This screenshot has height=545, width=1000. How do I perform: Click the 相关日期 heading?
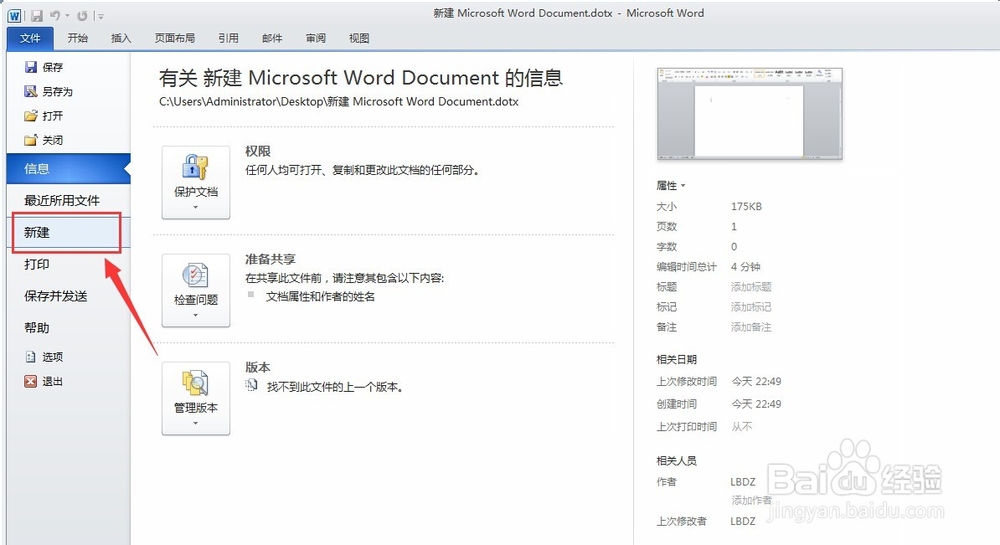(x=676, y=360)
